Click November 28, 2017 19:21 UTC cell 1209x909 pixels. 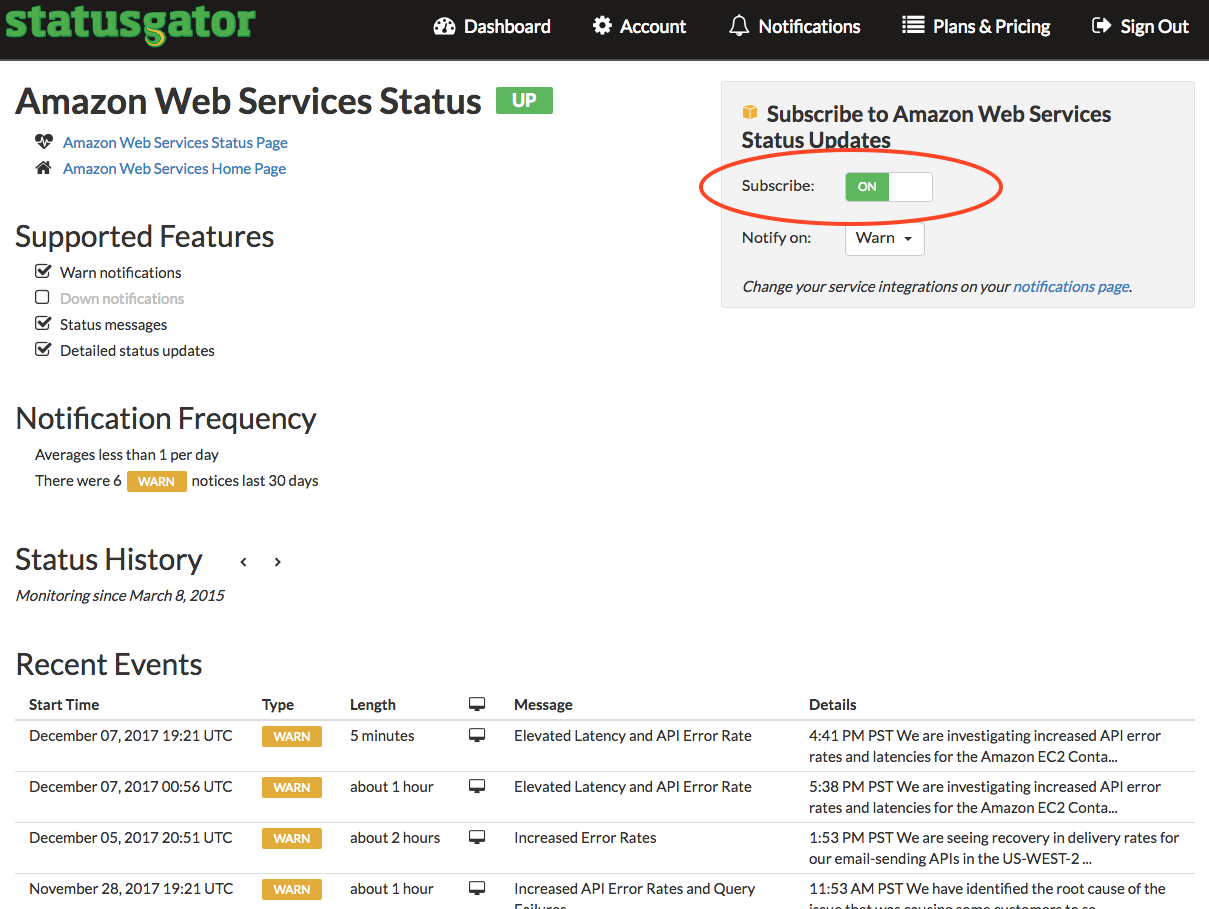click(x=131, y=888)
